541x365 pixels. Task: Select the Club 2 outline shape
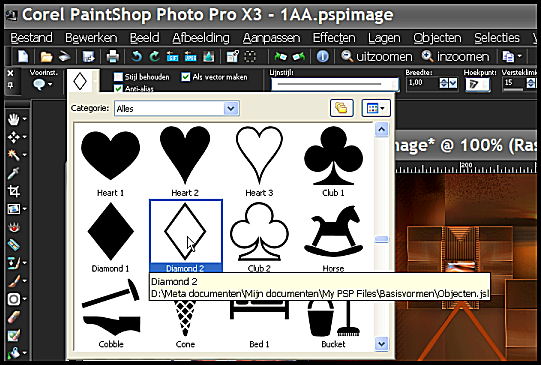point(259,237)
